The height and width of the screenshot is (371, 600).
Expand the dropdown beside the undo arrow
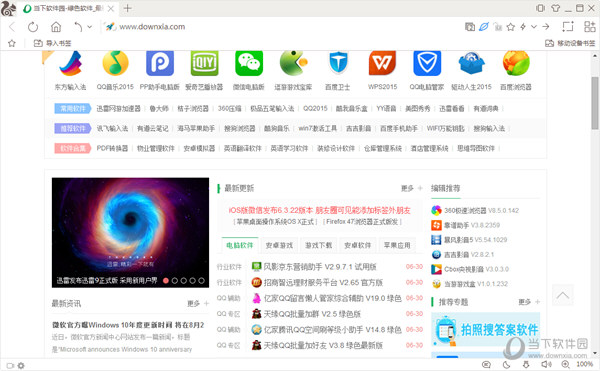pyautogui.click(x=90, y=27)
